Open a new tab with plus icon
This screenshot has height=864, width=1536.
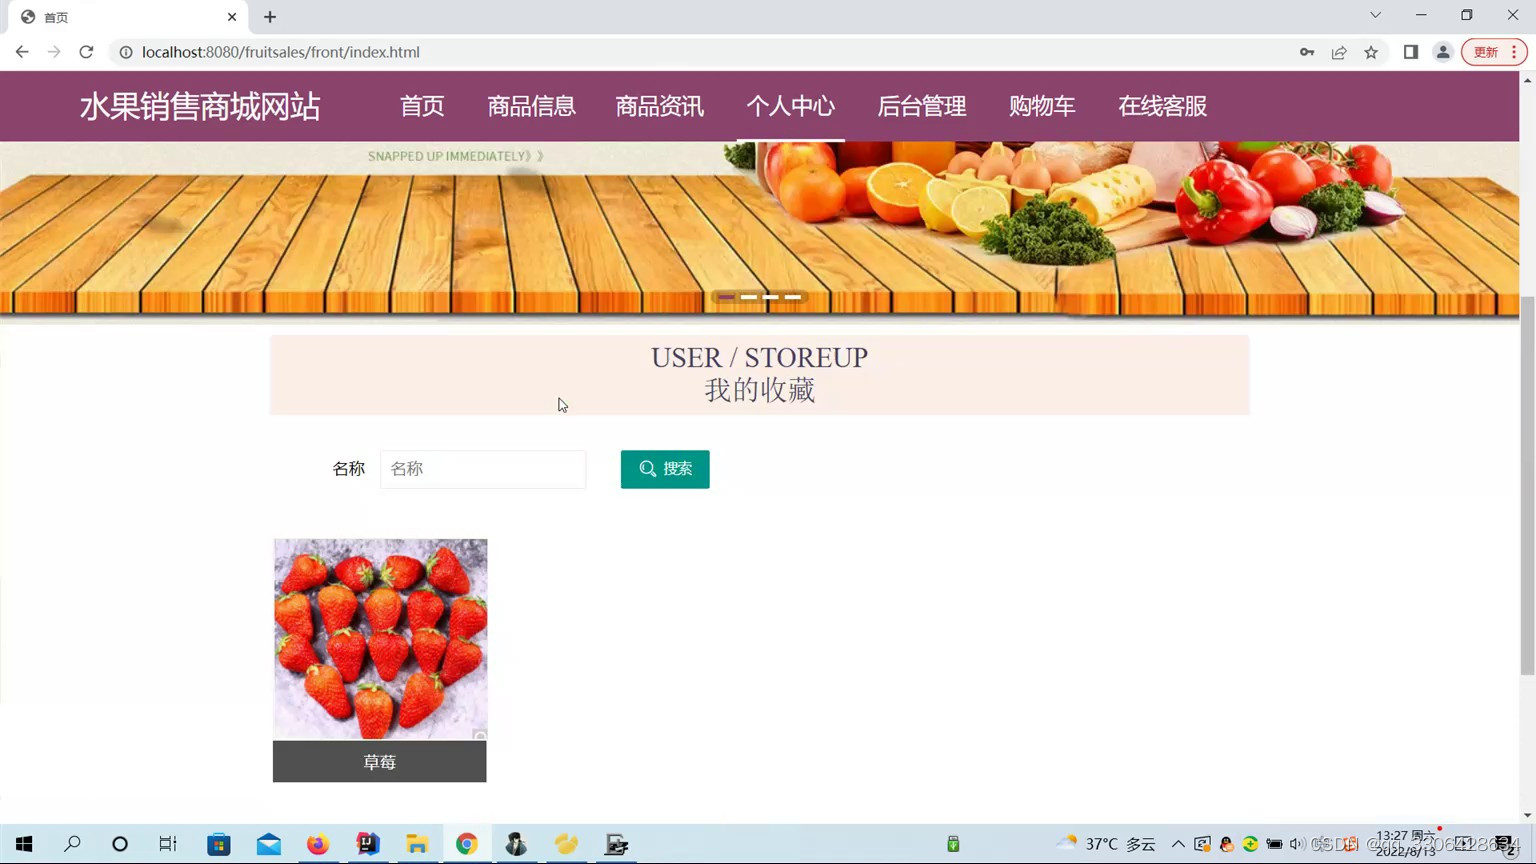click(270, 17)
